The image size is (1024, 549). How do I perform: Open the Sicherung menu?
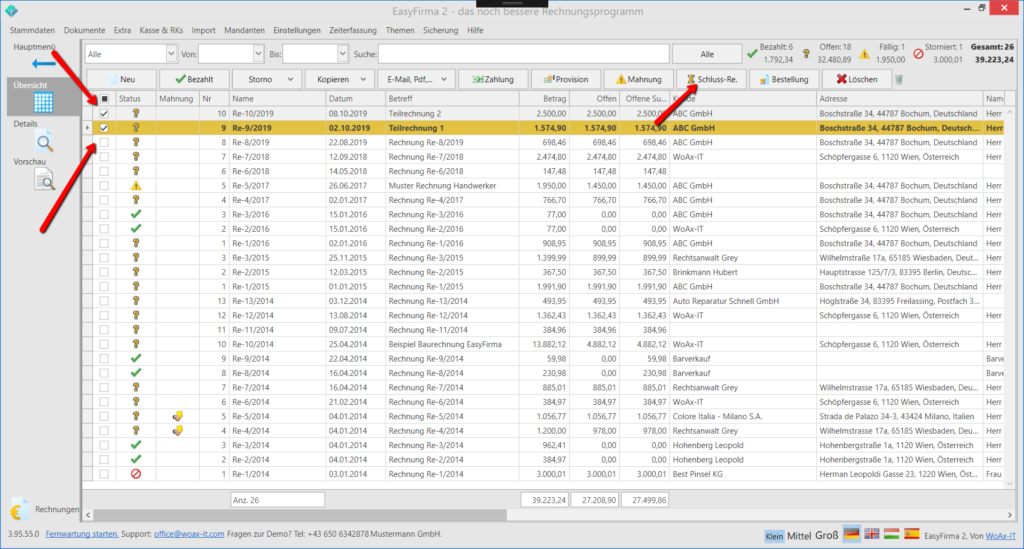[440, 30]
